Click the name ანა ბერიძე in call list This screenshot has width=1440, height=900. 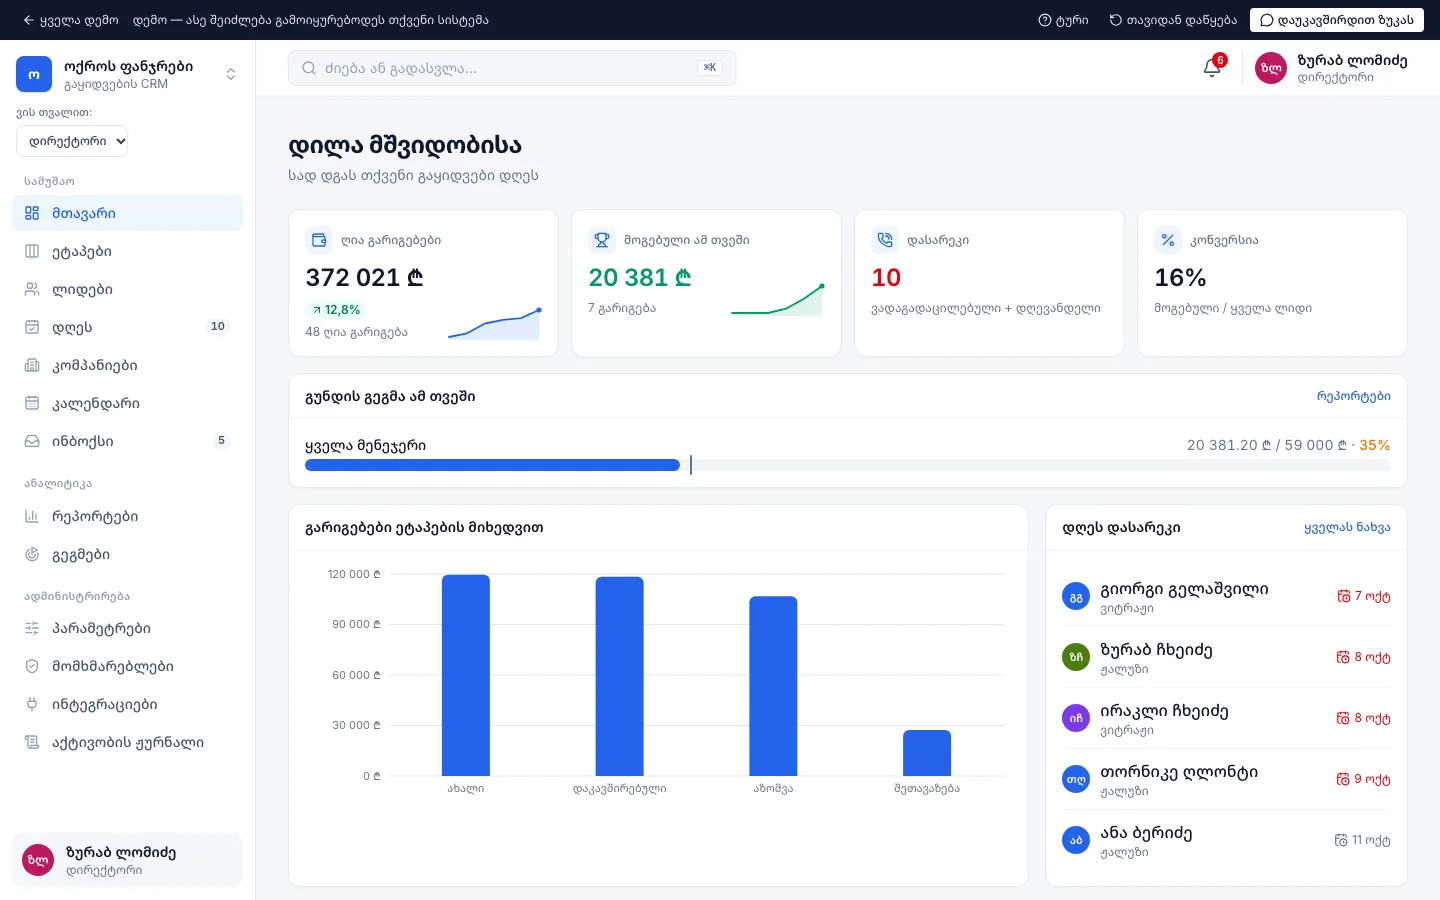(1146, 833)
